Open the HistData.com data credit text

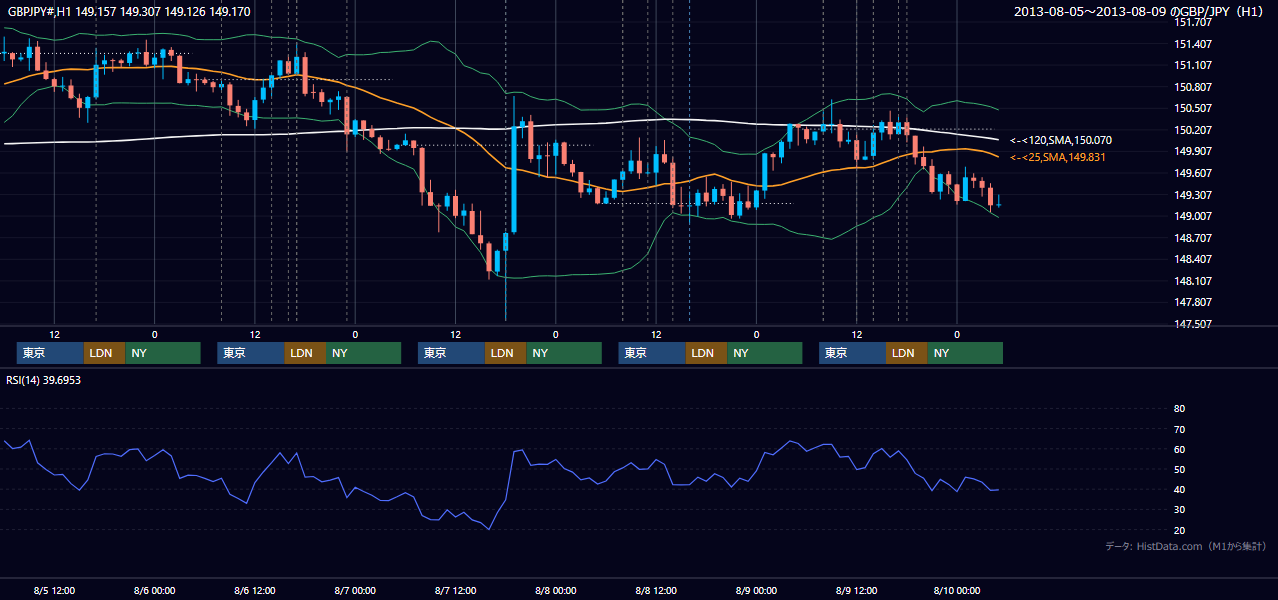(1186, 546)
